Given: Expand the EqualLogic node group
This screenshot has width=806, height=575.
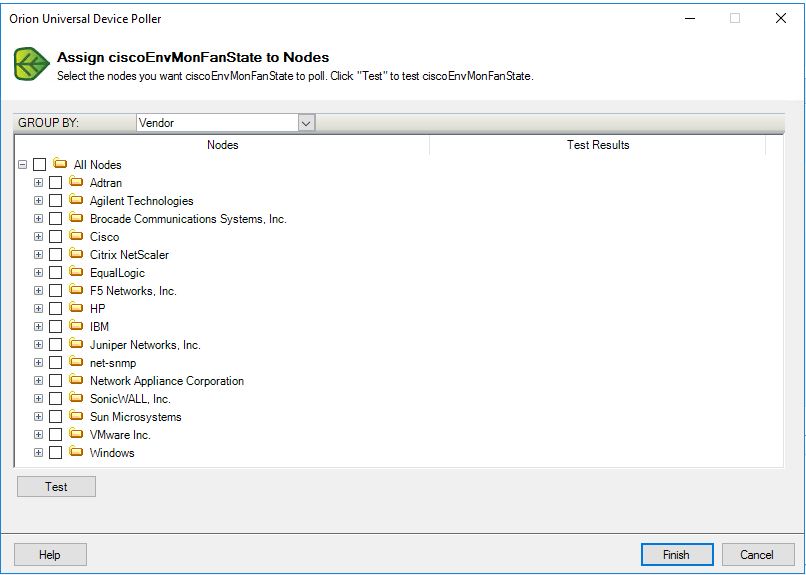Looking at the screenshot, I should (38, 272).
